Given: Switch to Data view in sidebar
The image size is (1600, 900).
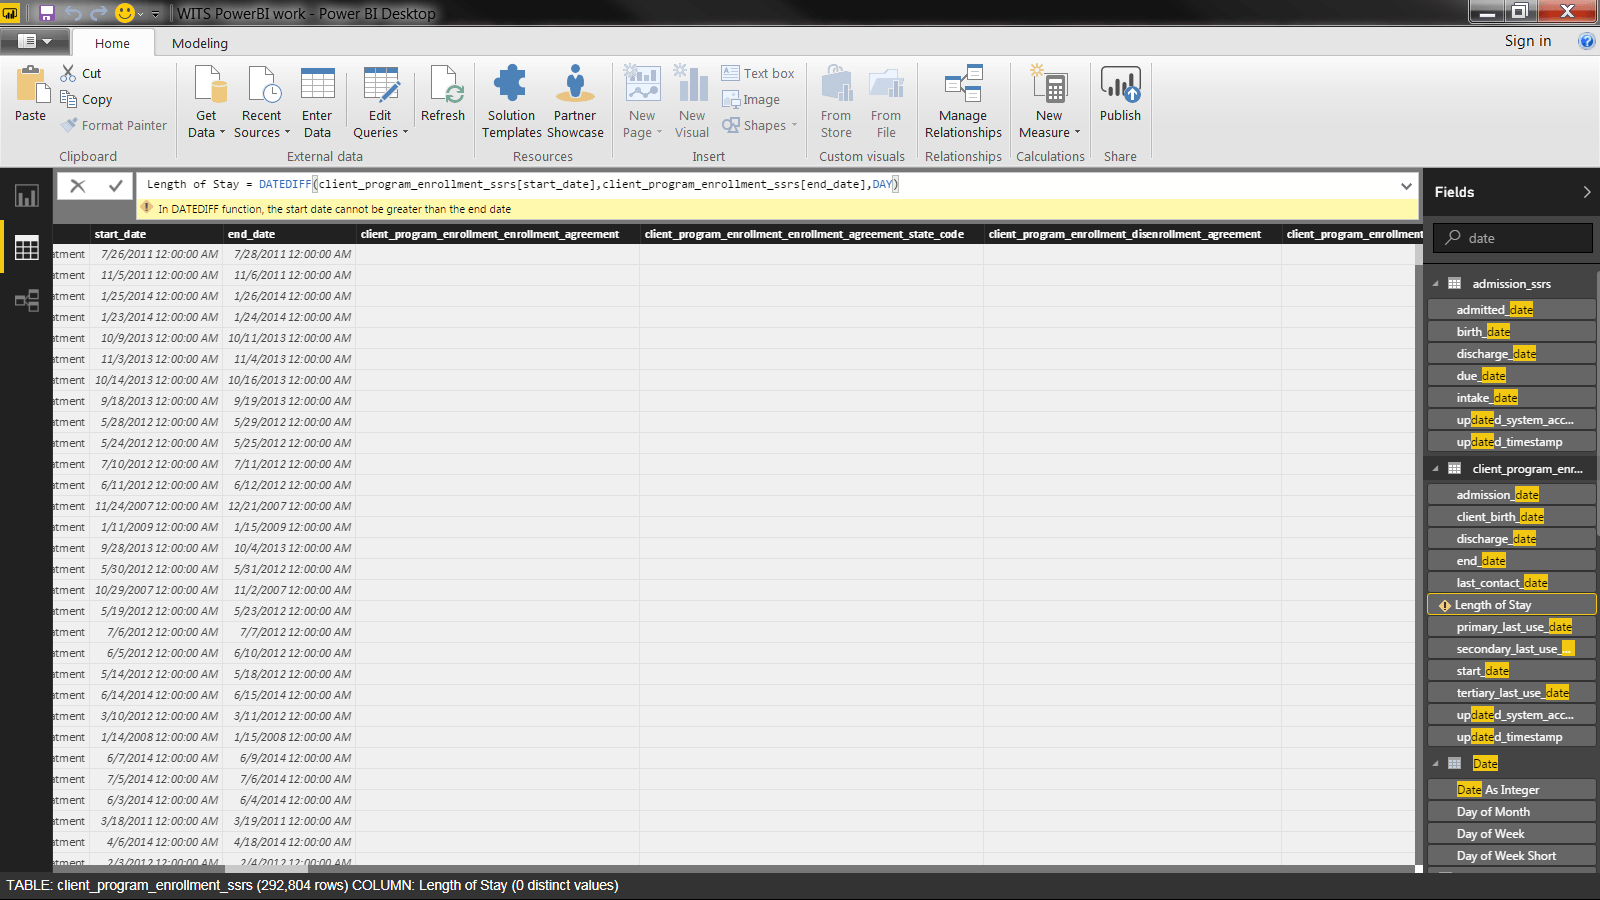Looking at the screenshot, I should pos(27,248).
